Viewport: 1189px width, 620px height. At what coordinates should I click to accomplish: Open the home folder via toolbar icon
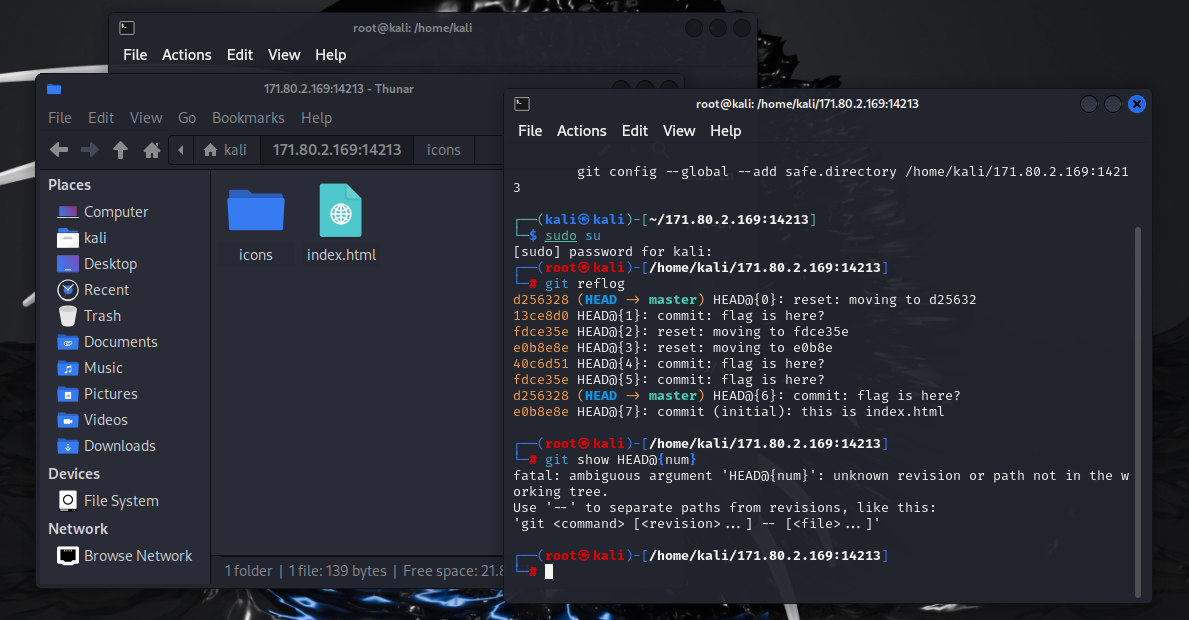pos(149,149)
